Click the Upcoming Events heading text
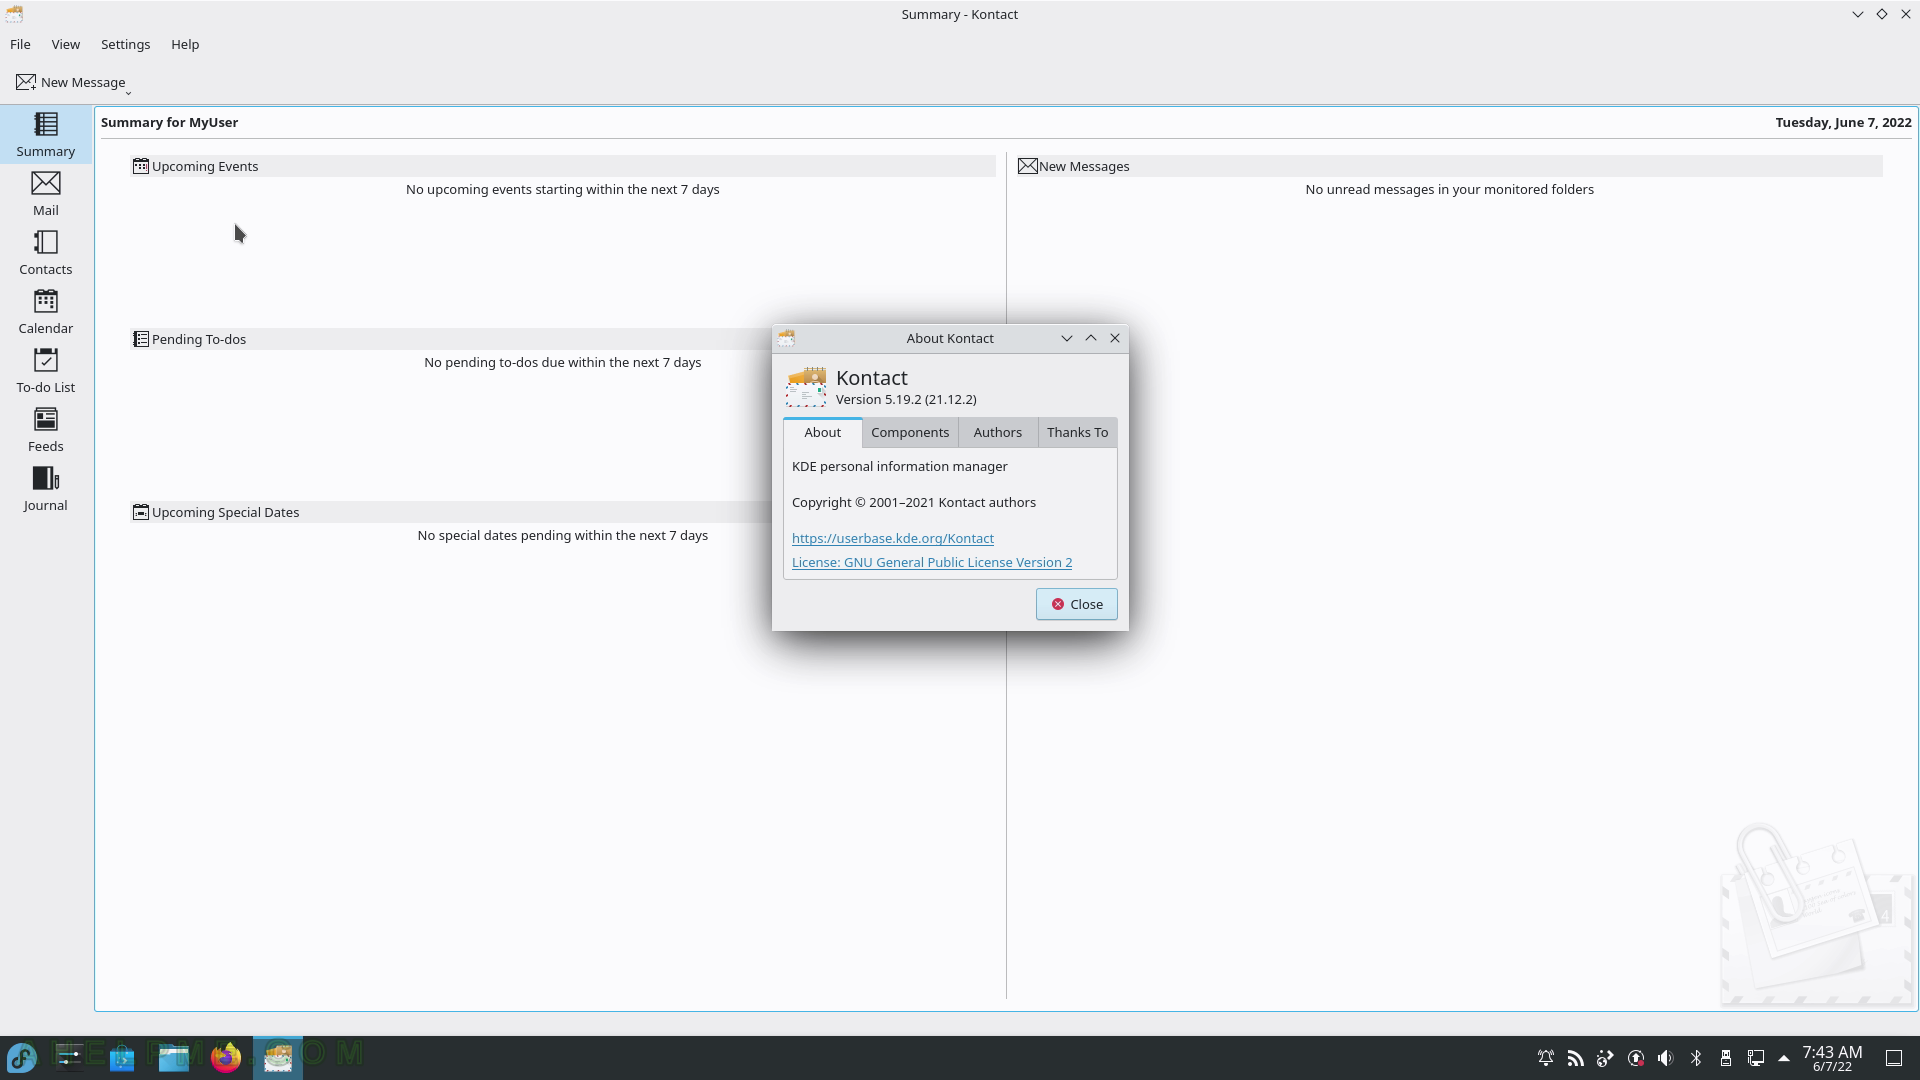The width and height of the screenshot is (1920, 1080). pos(205,166)
